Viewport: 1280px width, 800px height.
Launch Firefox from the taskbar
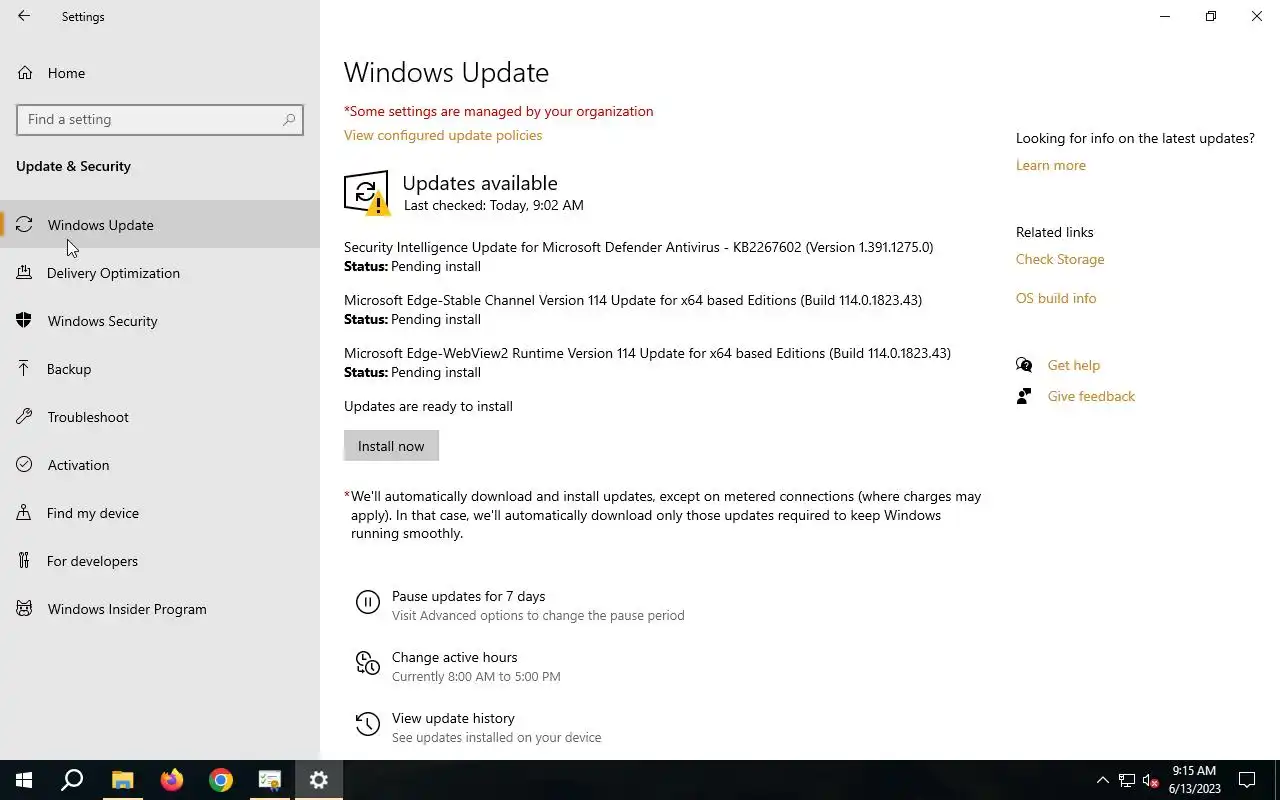point(172,780)
